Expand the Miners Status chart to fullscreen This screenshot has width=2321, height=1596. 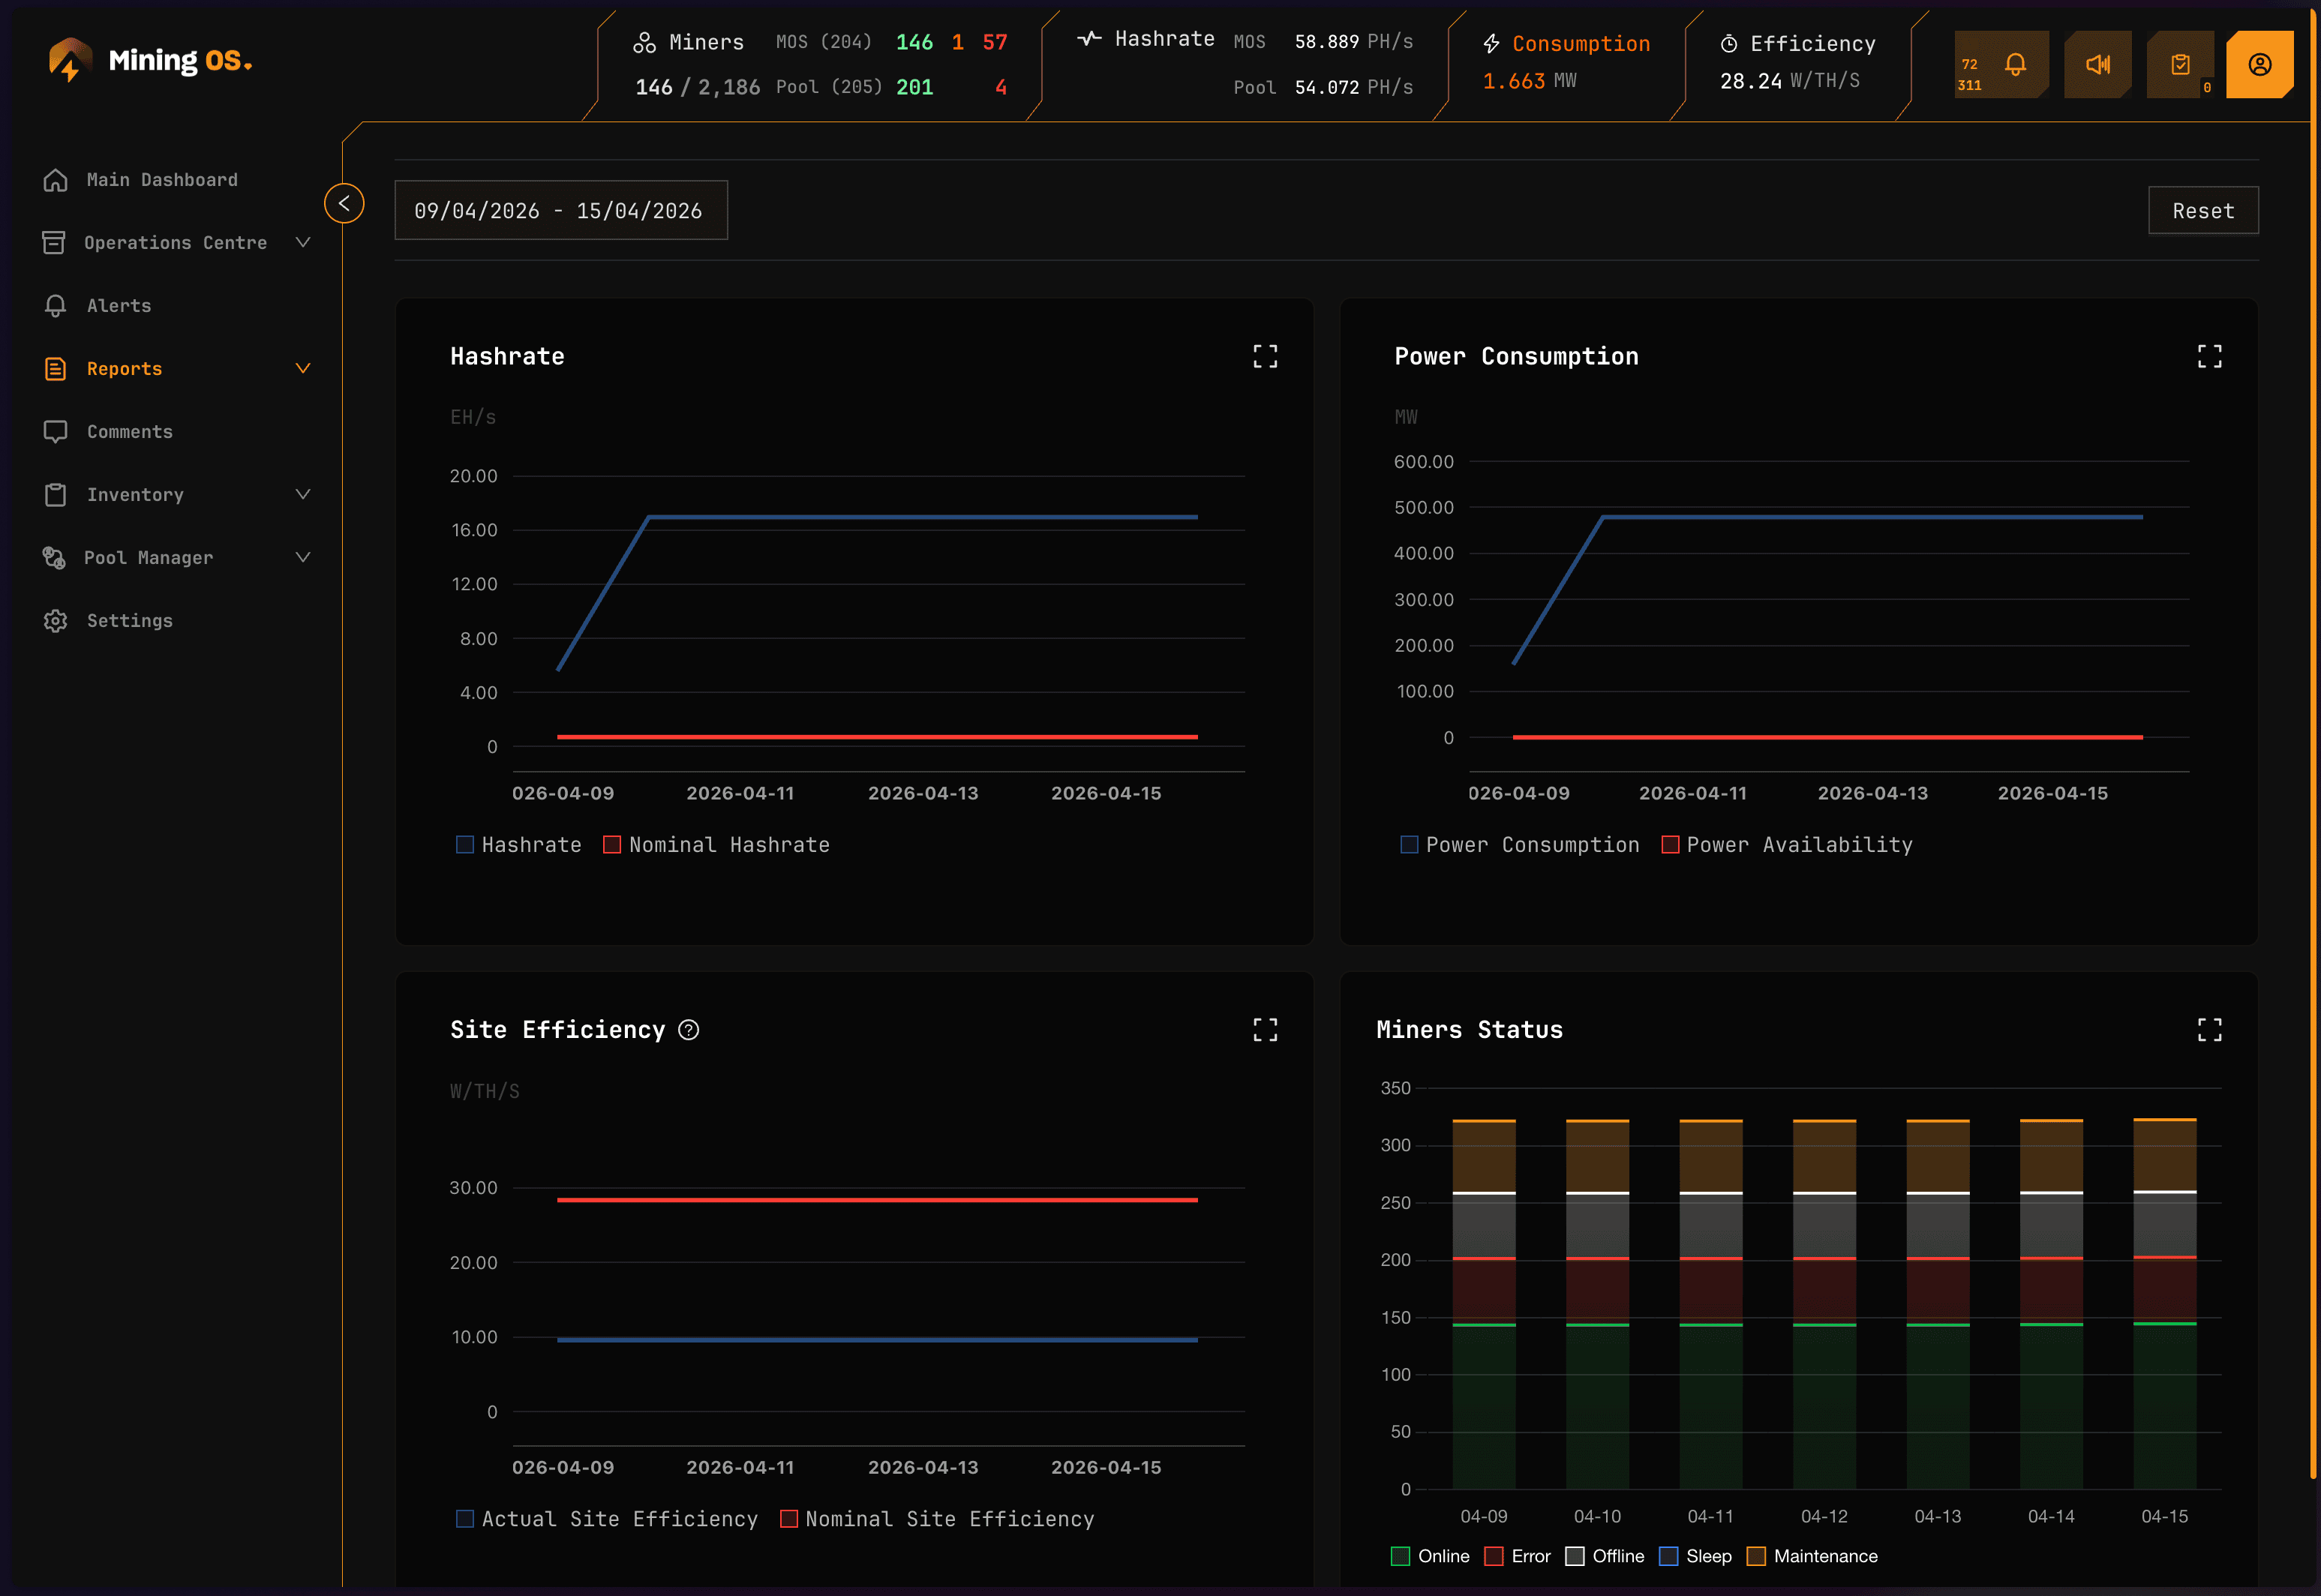2210,1029
